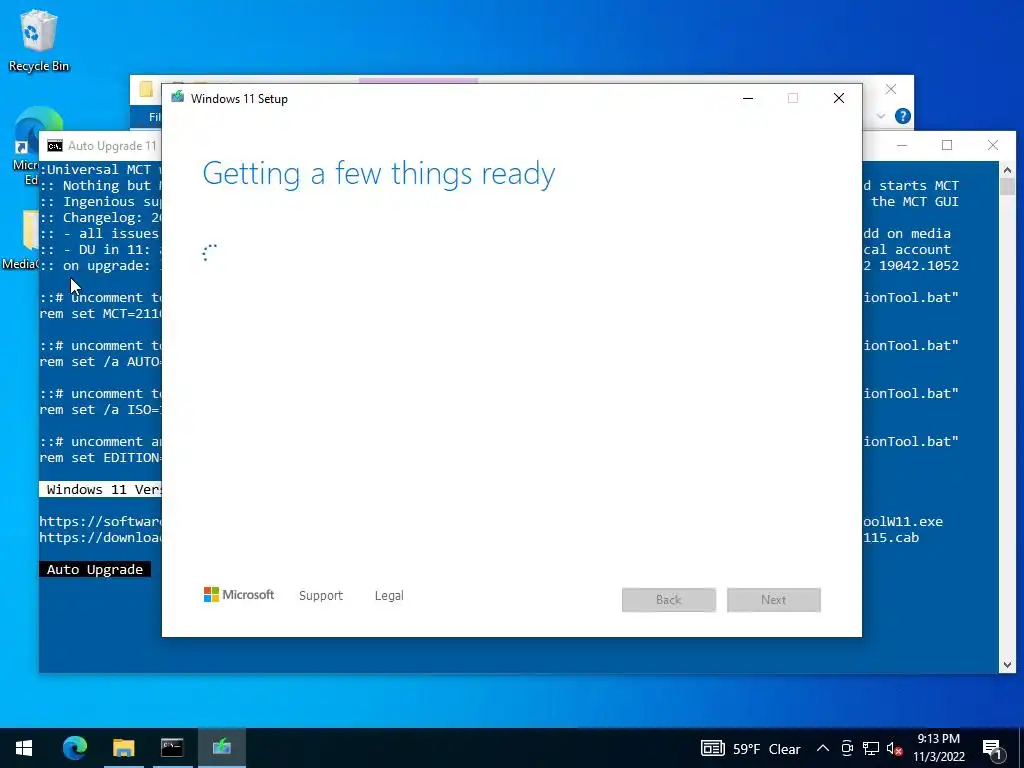Show hidden system tray icons
The image size is (1024, 768).
coord(823,748)
